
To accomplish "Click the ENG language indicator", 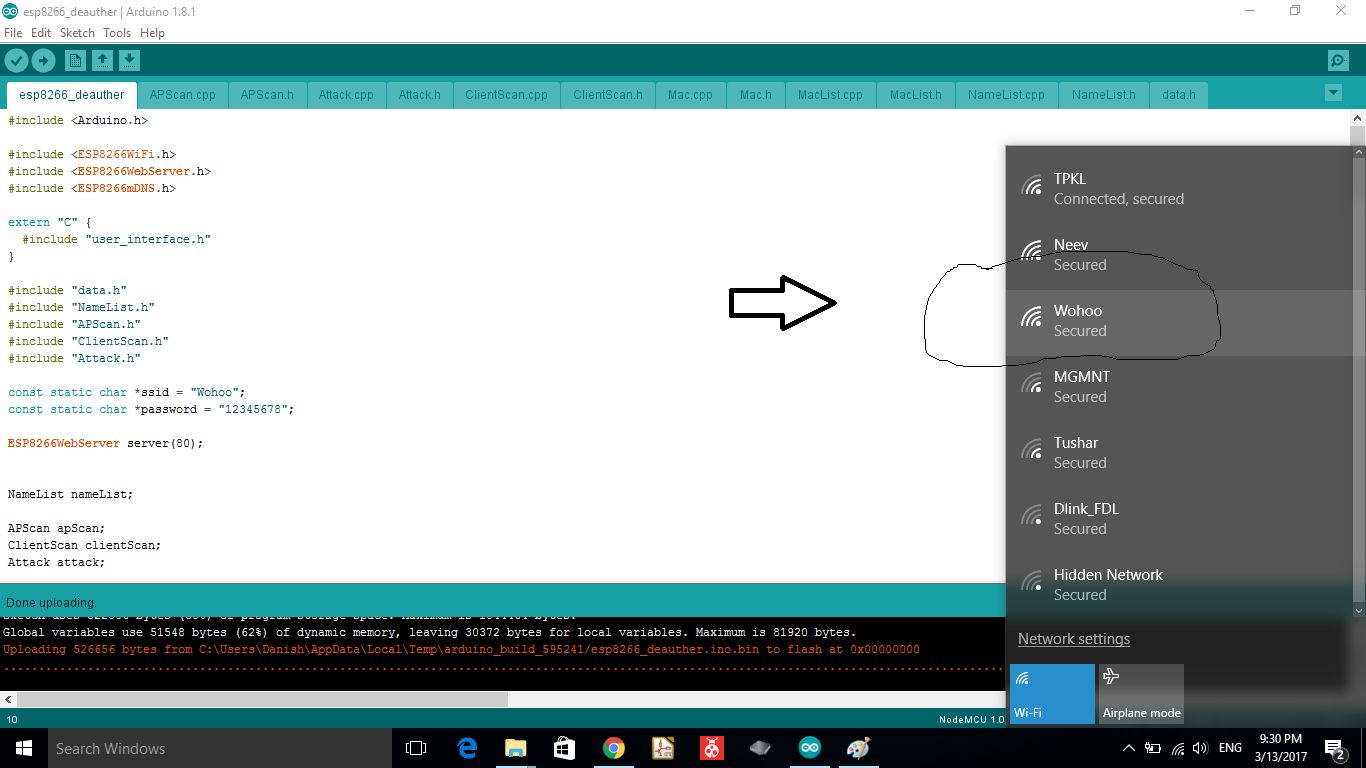I will pos(1230,748).
